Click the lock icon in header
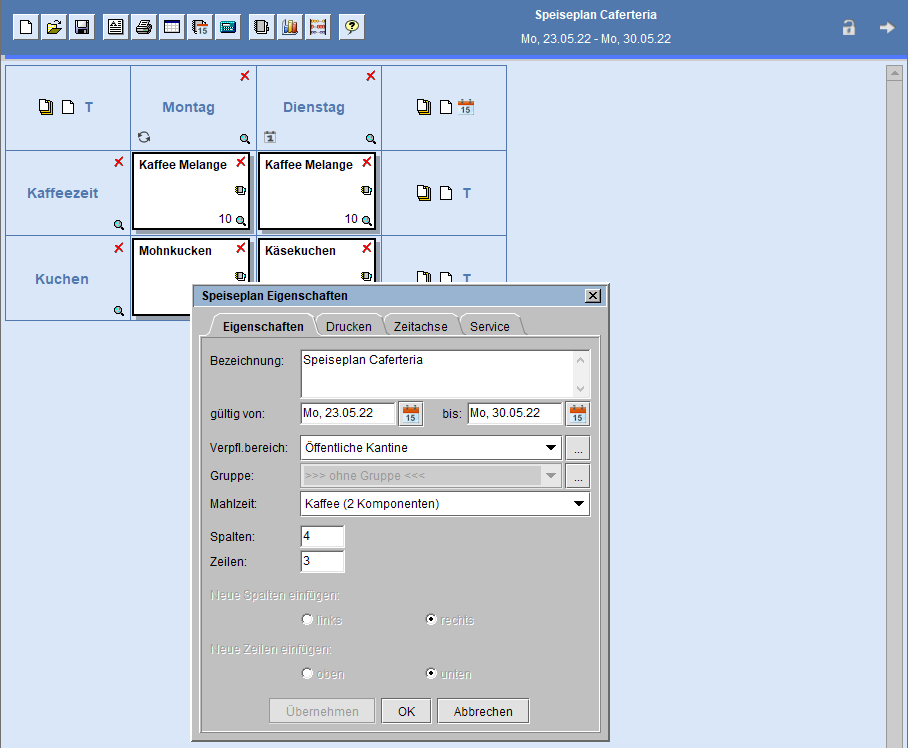The height and width of the screenshot is (748, 908). (x=849, y=28)
